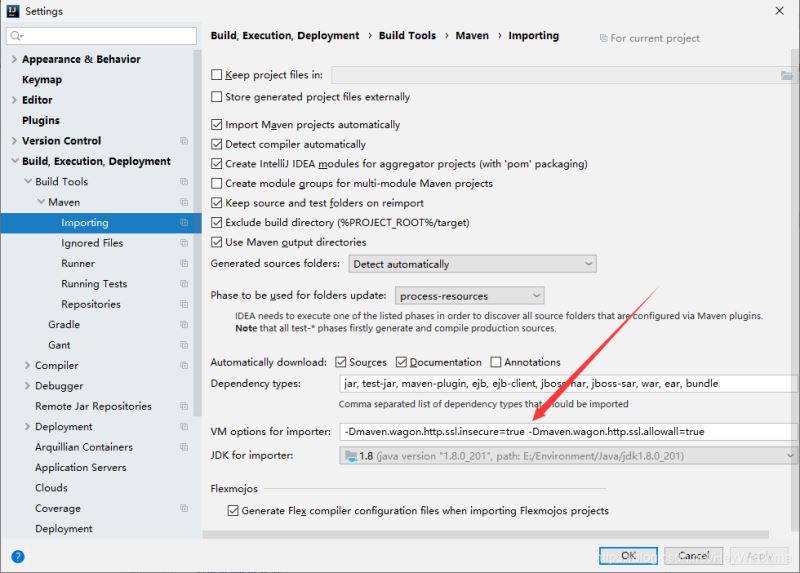The height and width of the screenshot is (573, 800).
Task: Select Runner under Maven settings
Action: coord(78,263)
